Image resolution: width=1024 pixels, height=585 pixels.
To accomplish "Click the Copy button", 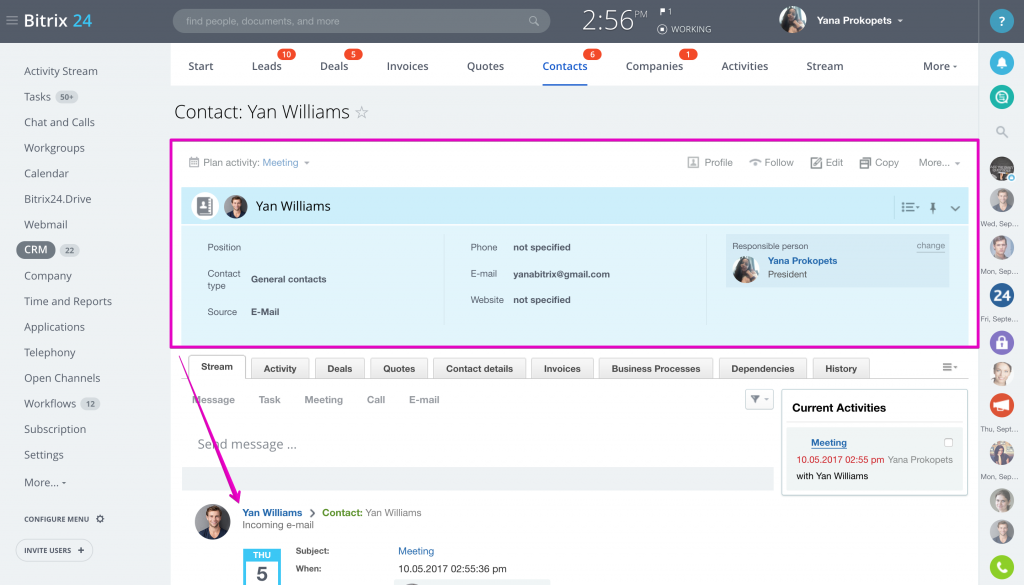I will pyautogui.click(x=879, y=163).
